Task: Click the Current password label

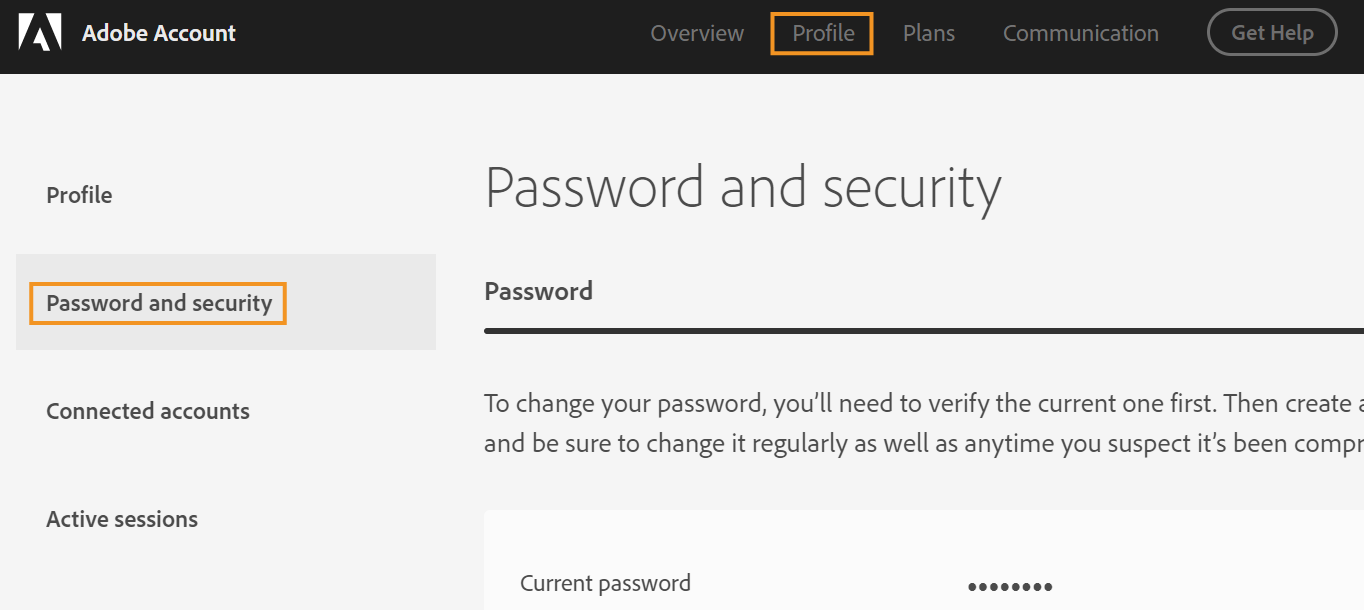Action: [x=605, y=583]
